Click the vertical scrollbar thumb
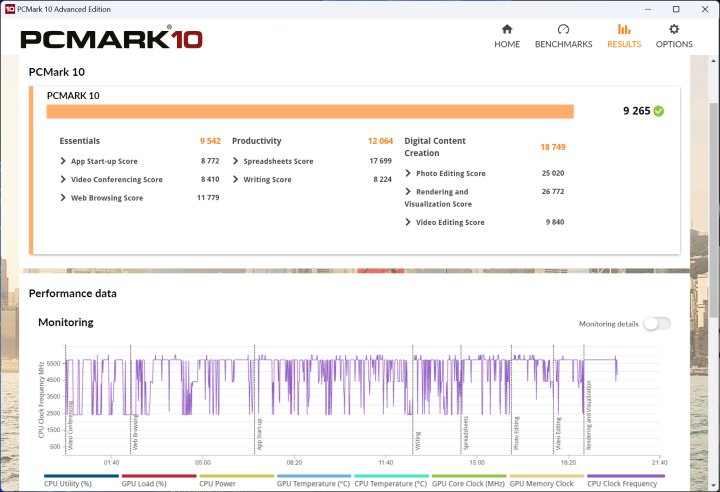720x492 pixels. [713, 209]
